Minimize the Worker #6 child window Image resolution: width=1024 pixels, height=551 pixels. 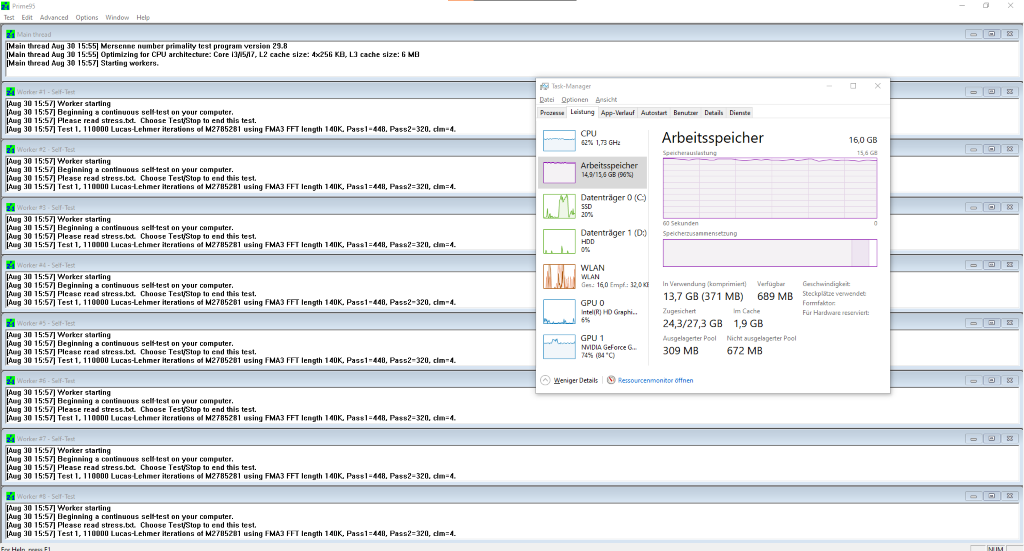pos(973,381)
